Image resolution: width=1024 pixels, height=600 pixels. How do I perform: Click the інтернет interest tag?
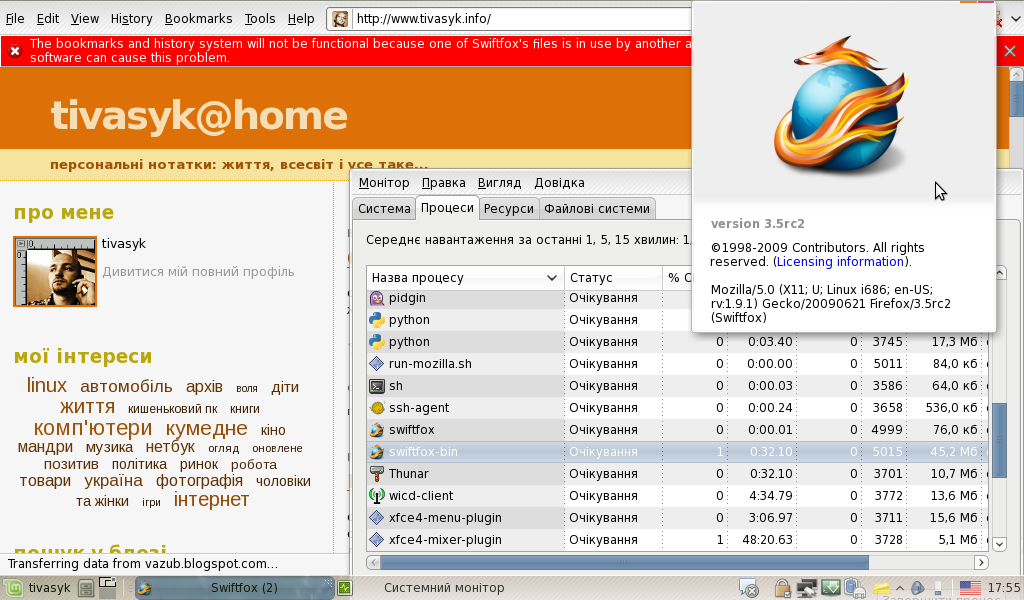[211, 499]
